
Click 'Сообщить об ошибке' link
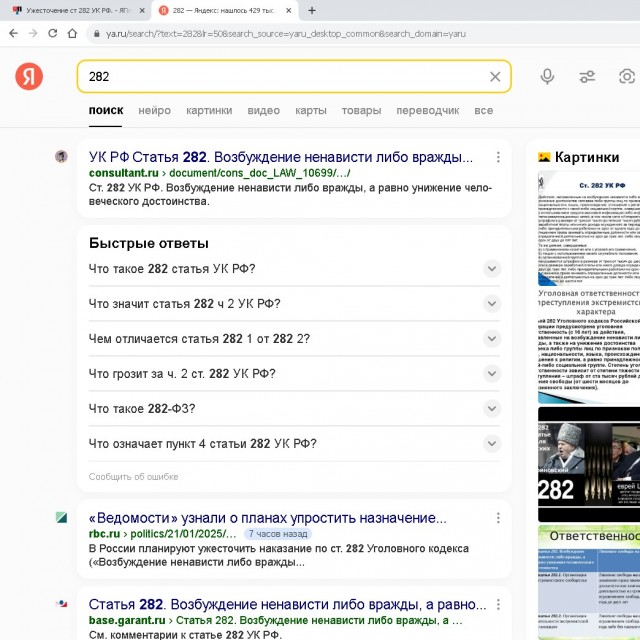pos(133,476)
